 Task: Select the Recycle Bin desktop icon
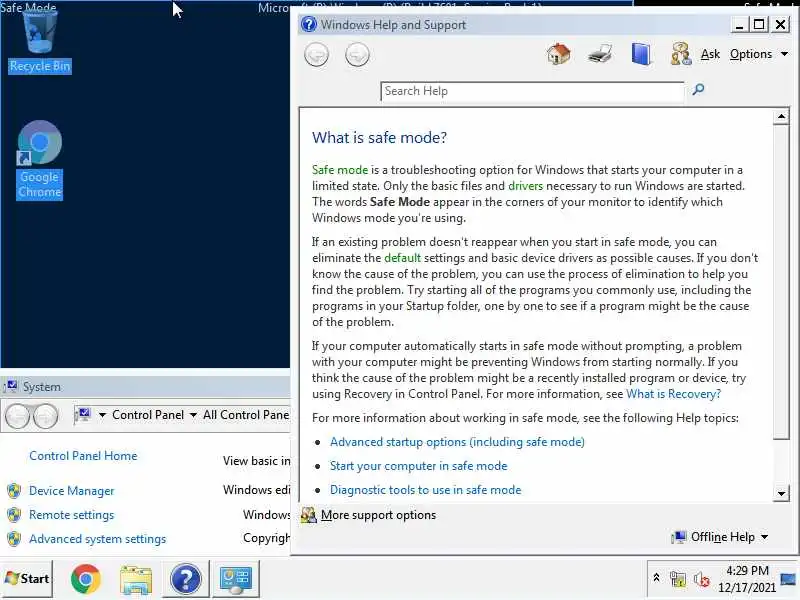40,42
